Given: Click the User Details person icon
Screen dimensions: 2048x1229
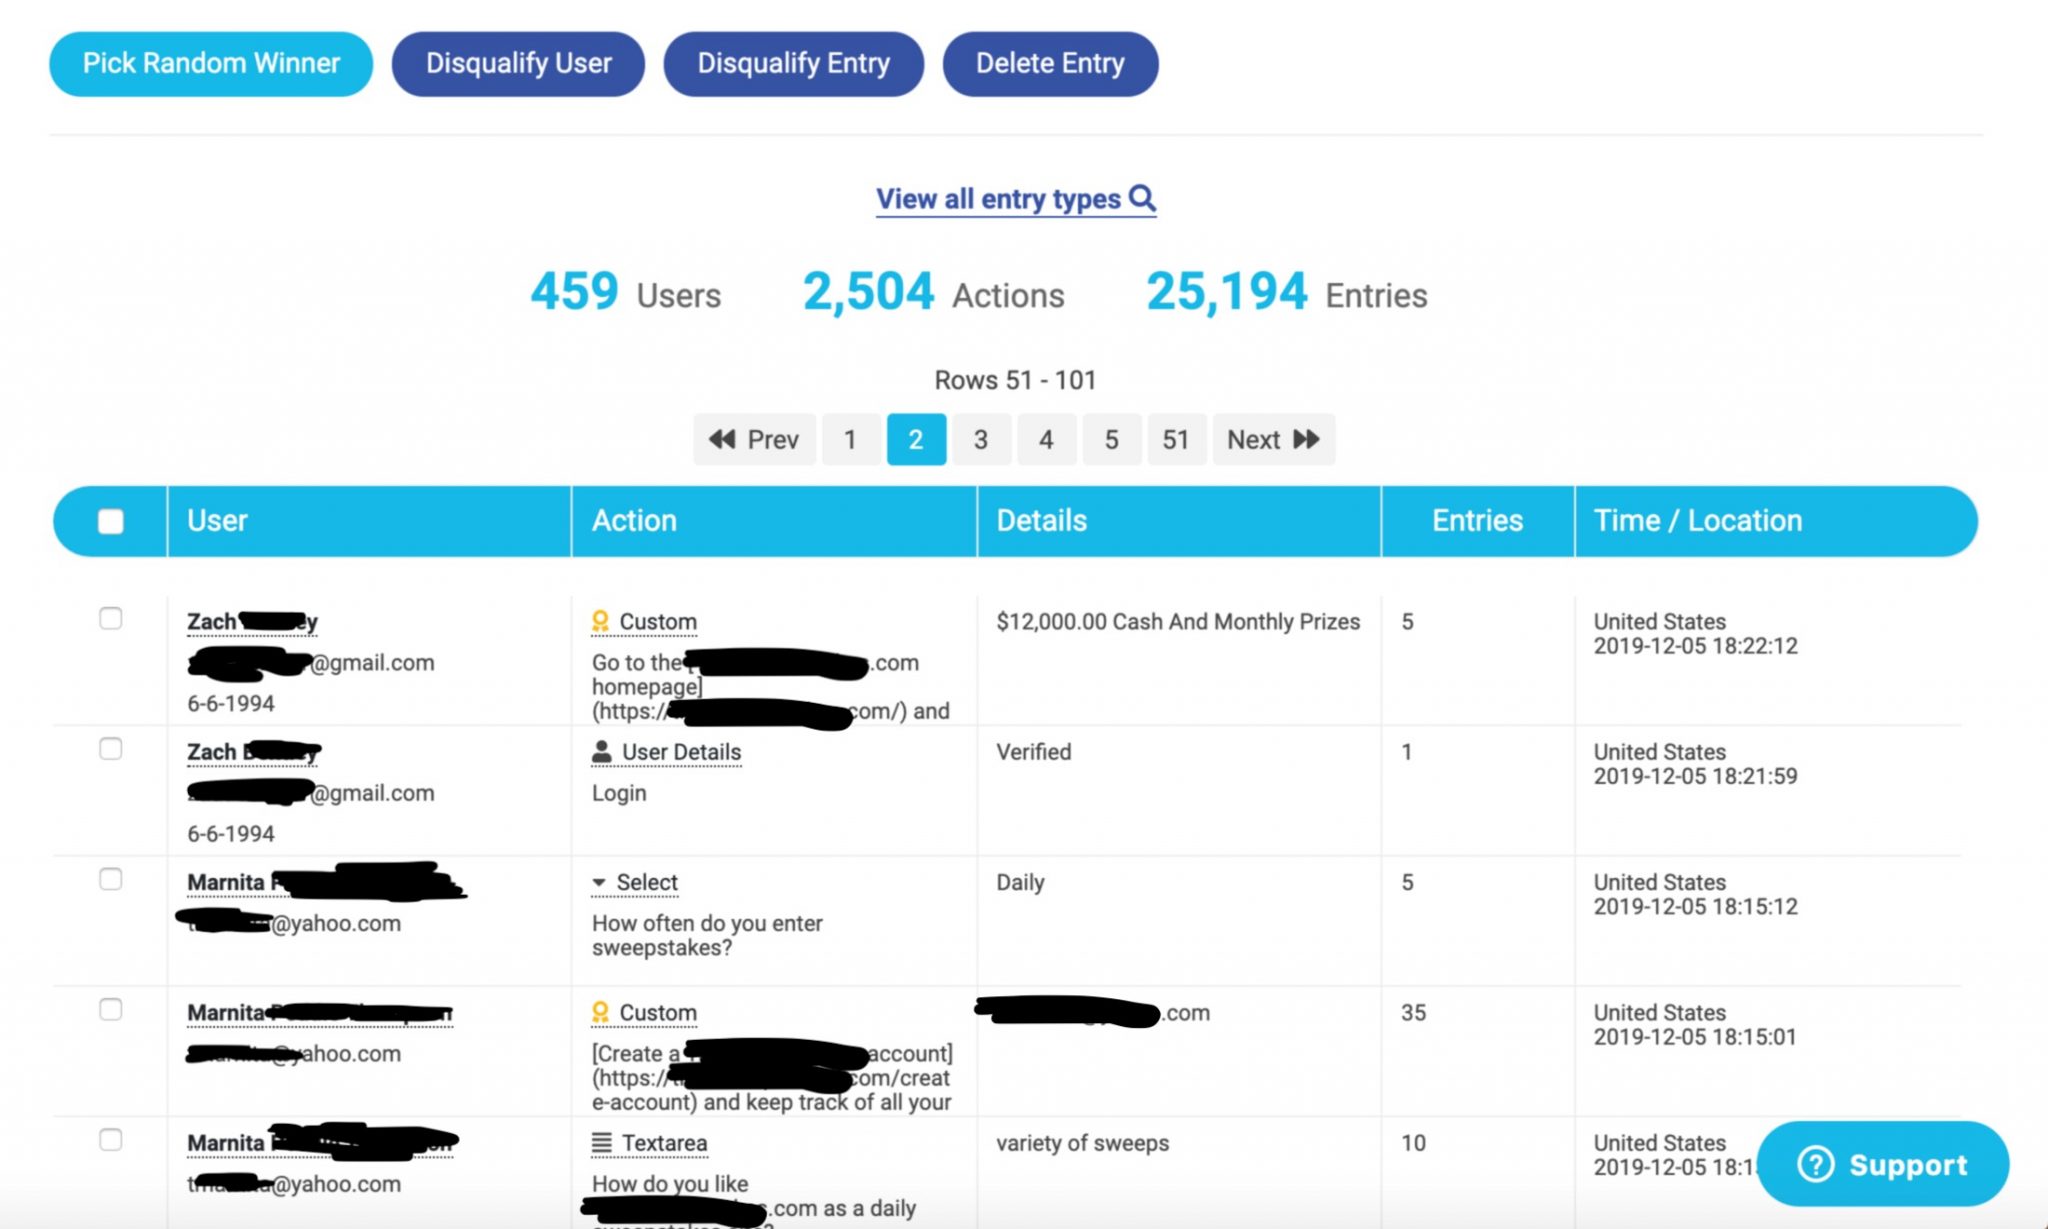Looking at the screenshot, I should click(x=601, y=751).
